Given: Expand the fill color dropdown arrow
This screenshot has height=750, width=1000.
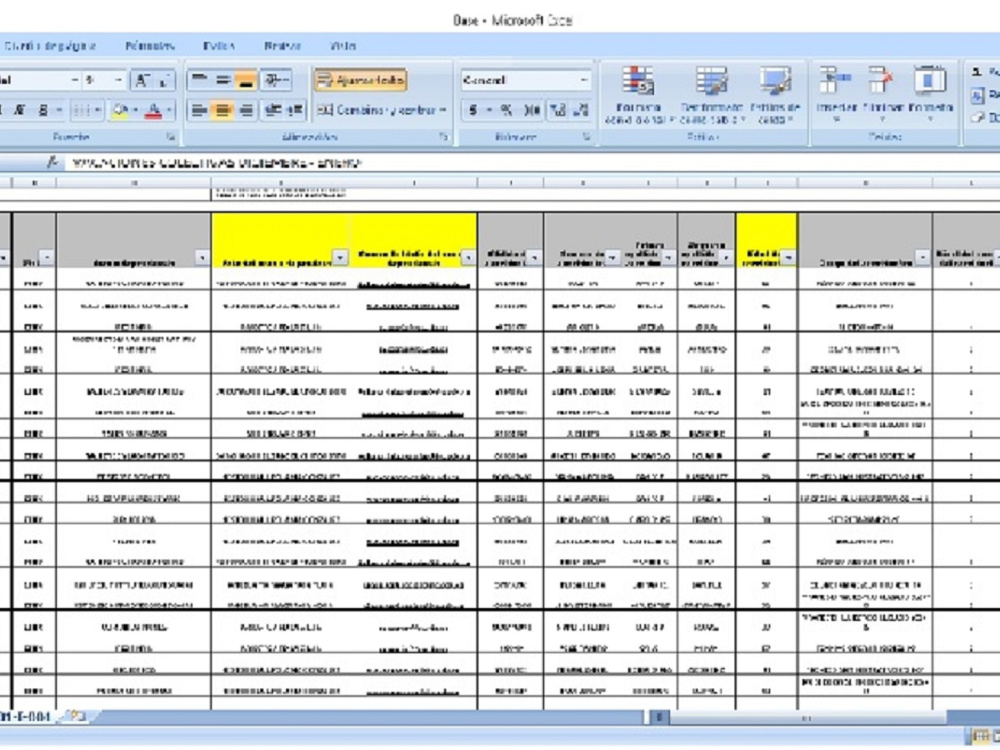Looking at the screenshot, I should click(x=136, y=110).
